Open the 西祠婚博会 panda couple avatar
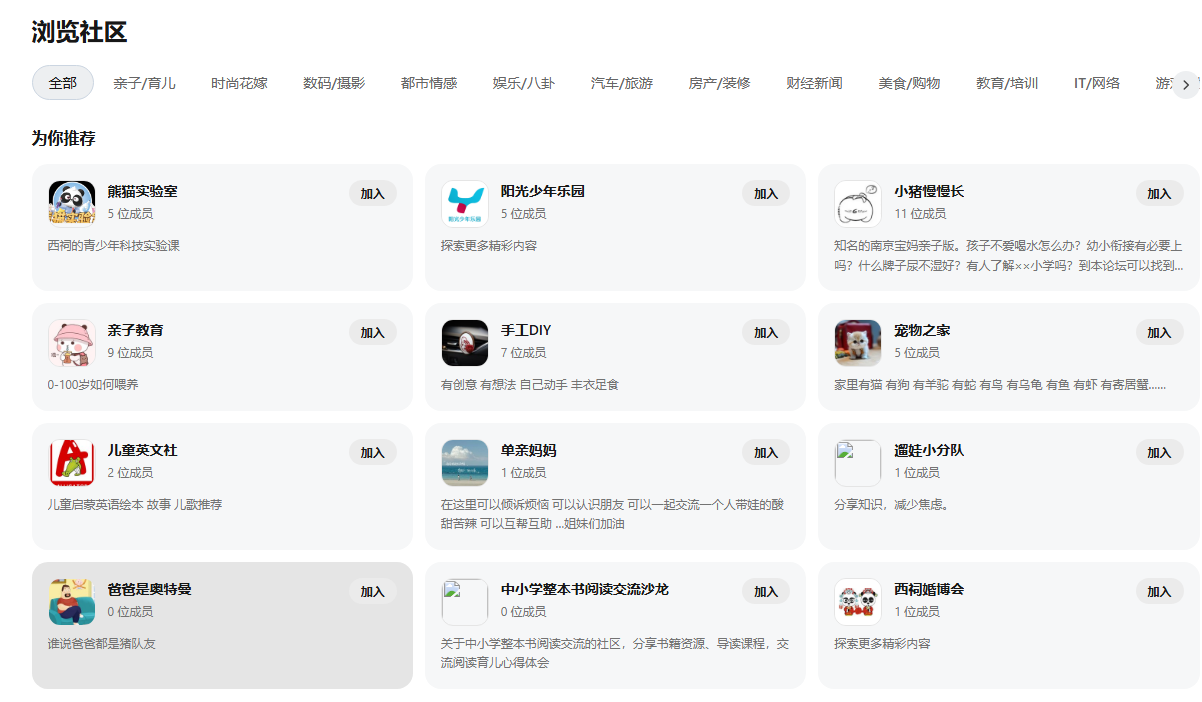 pyautogui.click(x=858, y=602)
